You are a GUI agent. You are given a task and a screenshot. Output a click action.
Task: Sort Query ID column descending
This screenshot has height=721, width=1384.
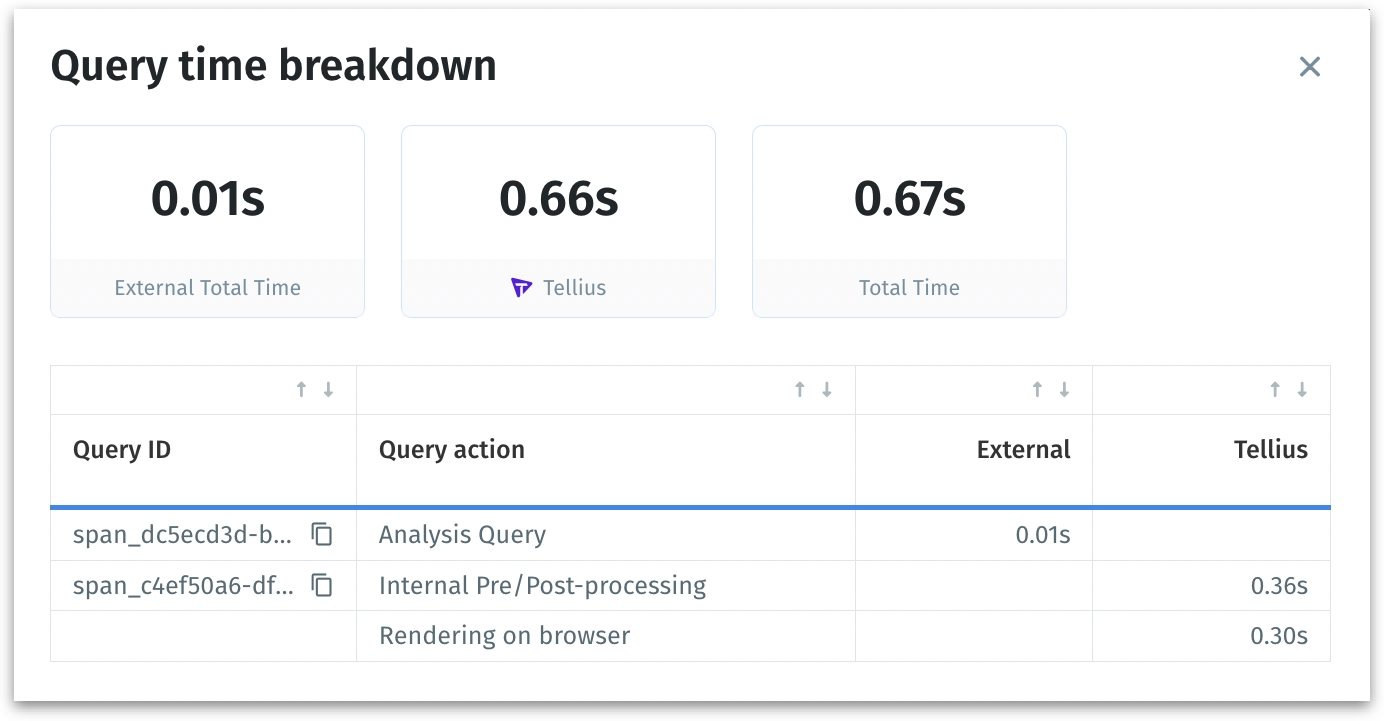click(x=328, y=390)
